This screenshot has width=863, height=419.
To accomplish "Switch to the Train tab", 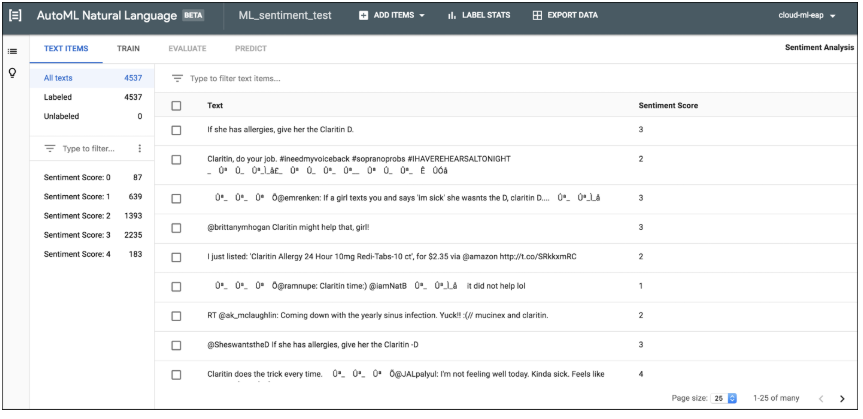I will click(x=128, y=48).
